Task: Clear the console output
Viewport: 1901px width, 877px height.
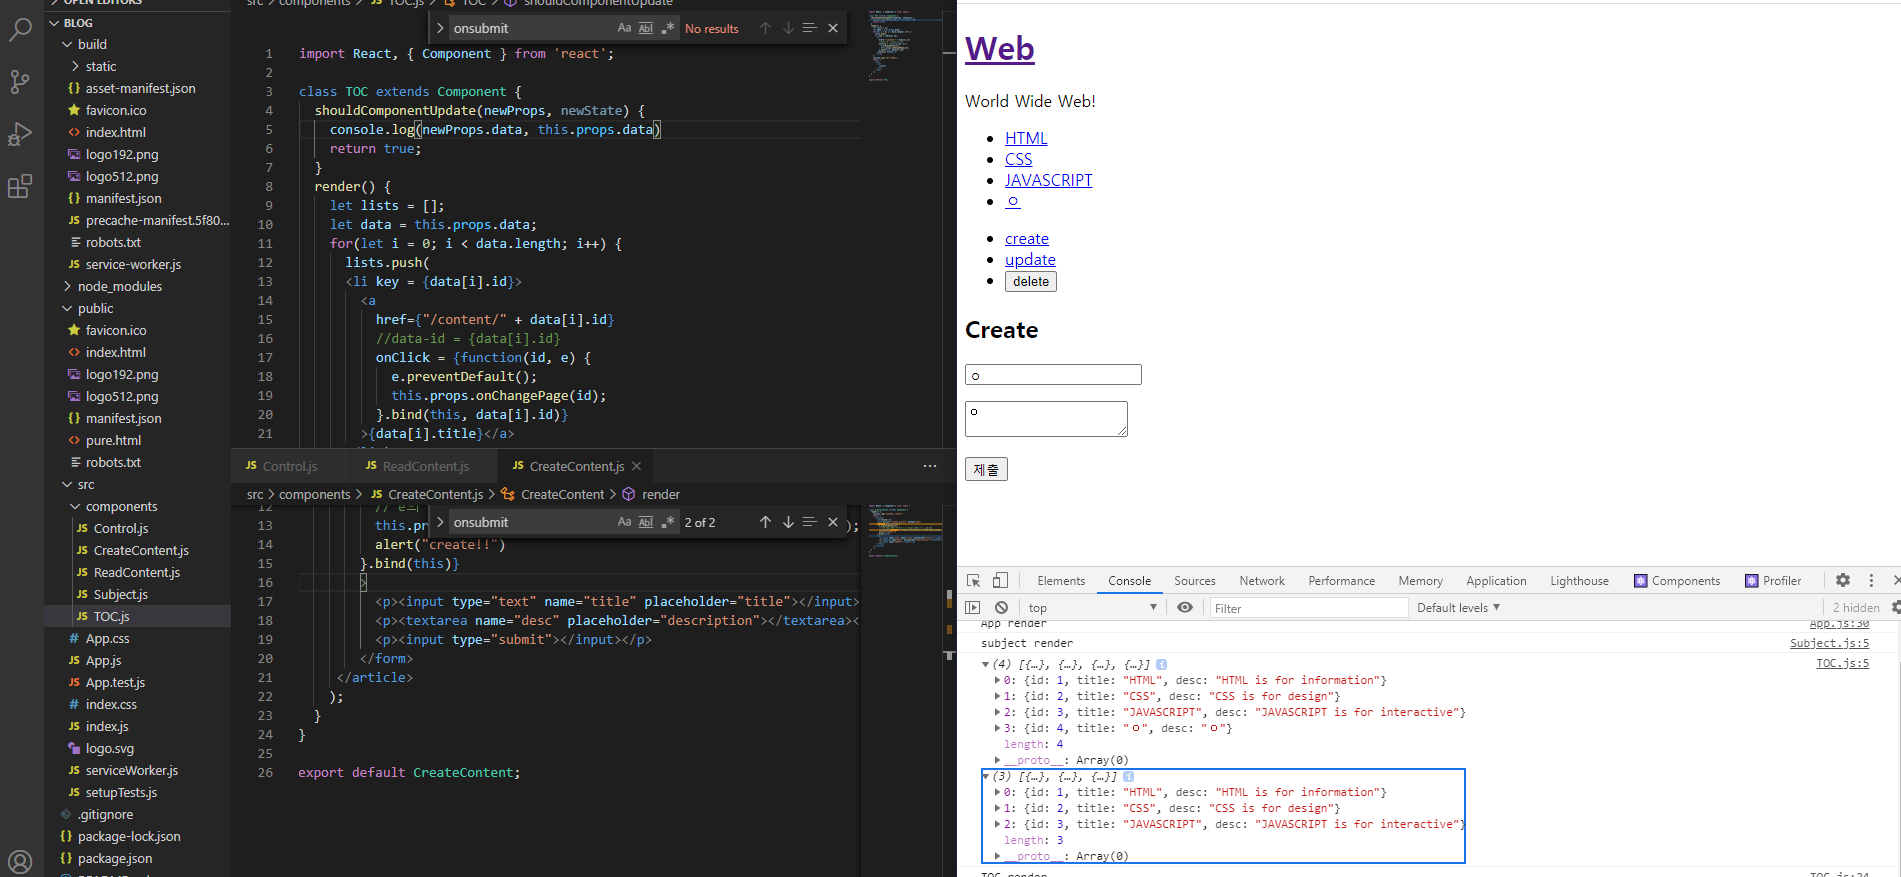Action: tap(1001, 607)
